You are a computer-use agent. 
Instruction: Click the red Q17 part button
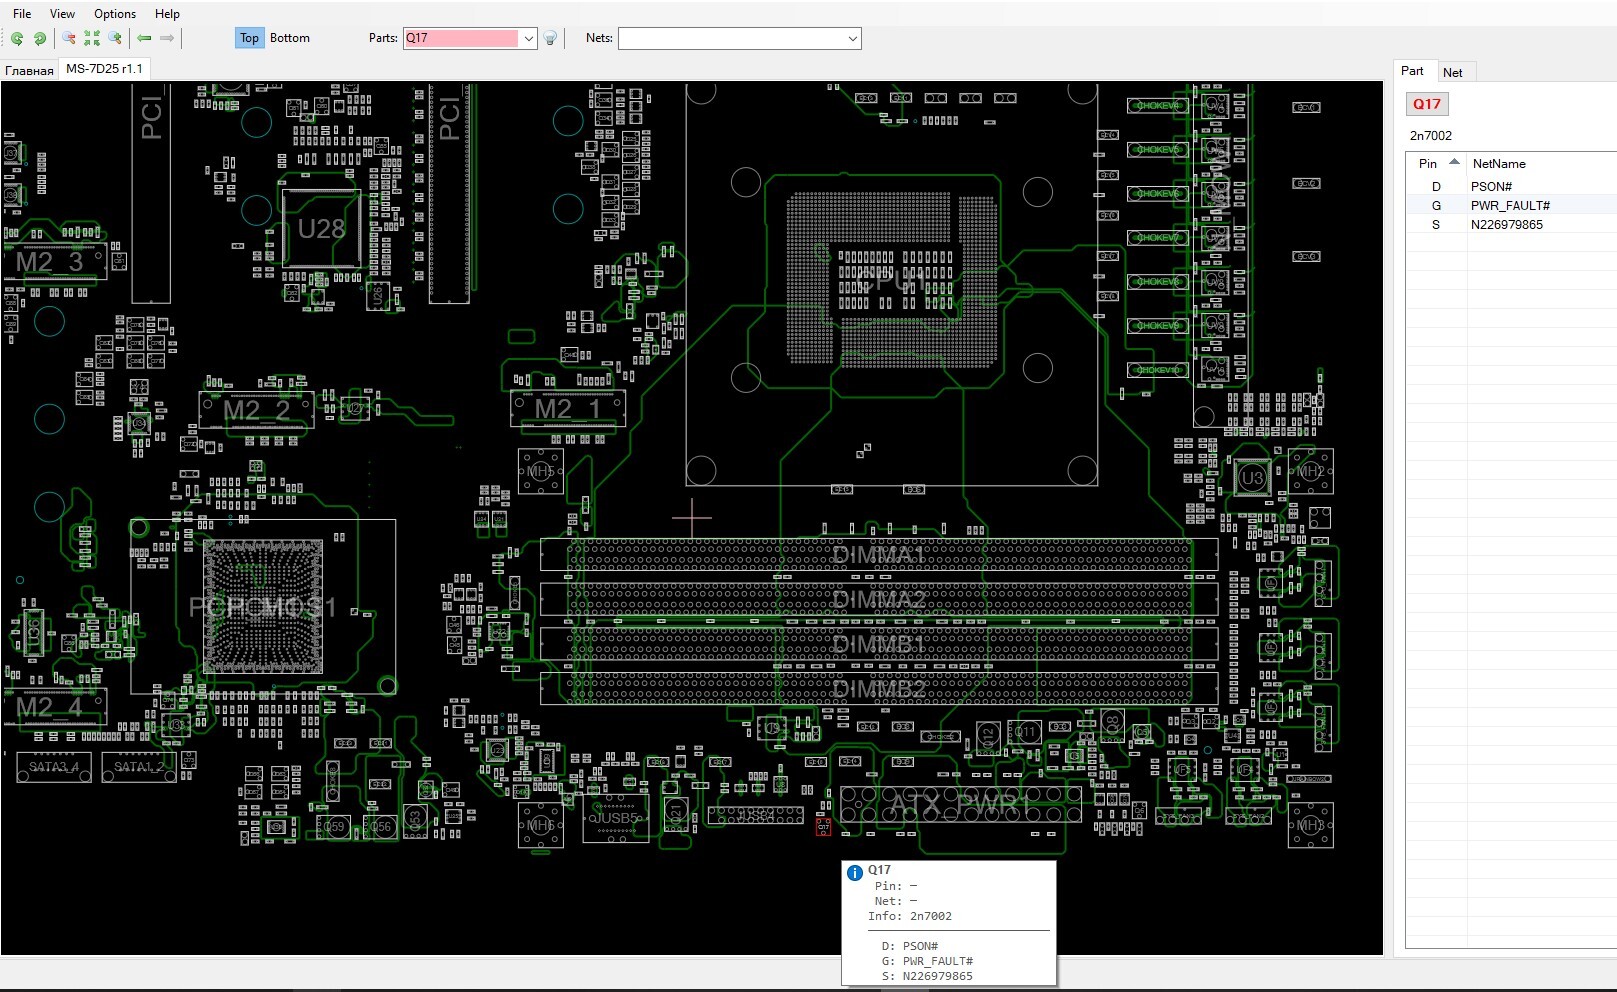pyautogui.click(x=1426, y=104)
